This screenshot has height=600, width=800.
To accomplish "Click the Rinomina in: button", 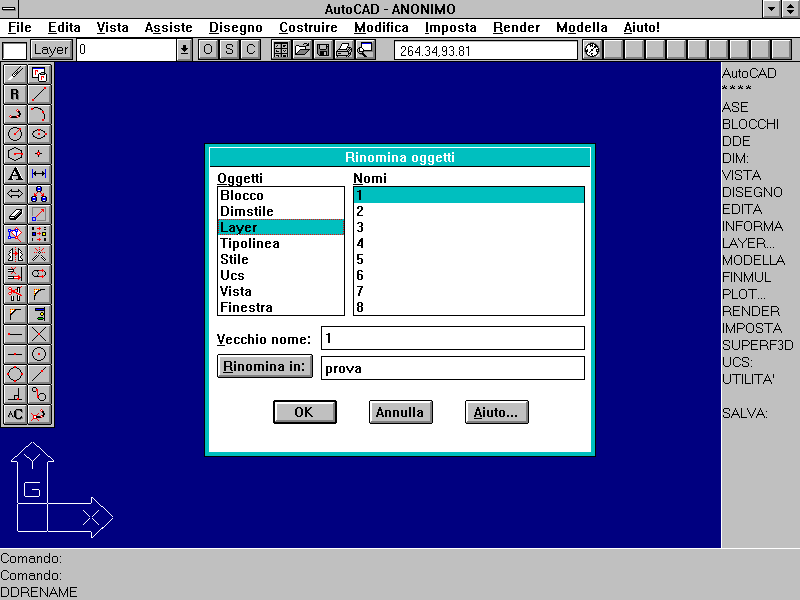I will [x=265, y=366].
